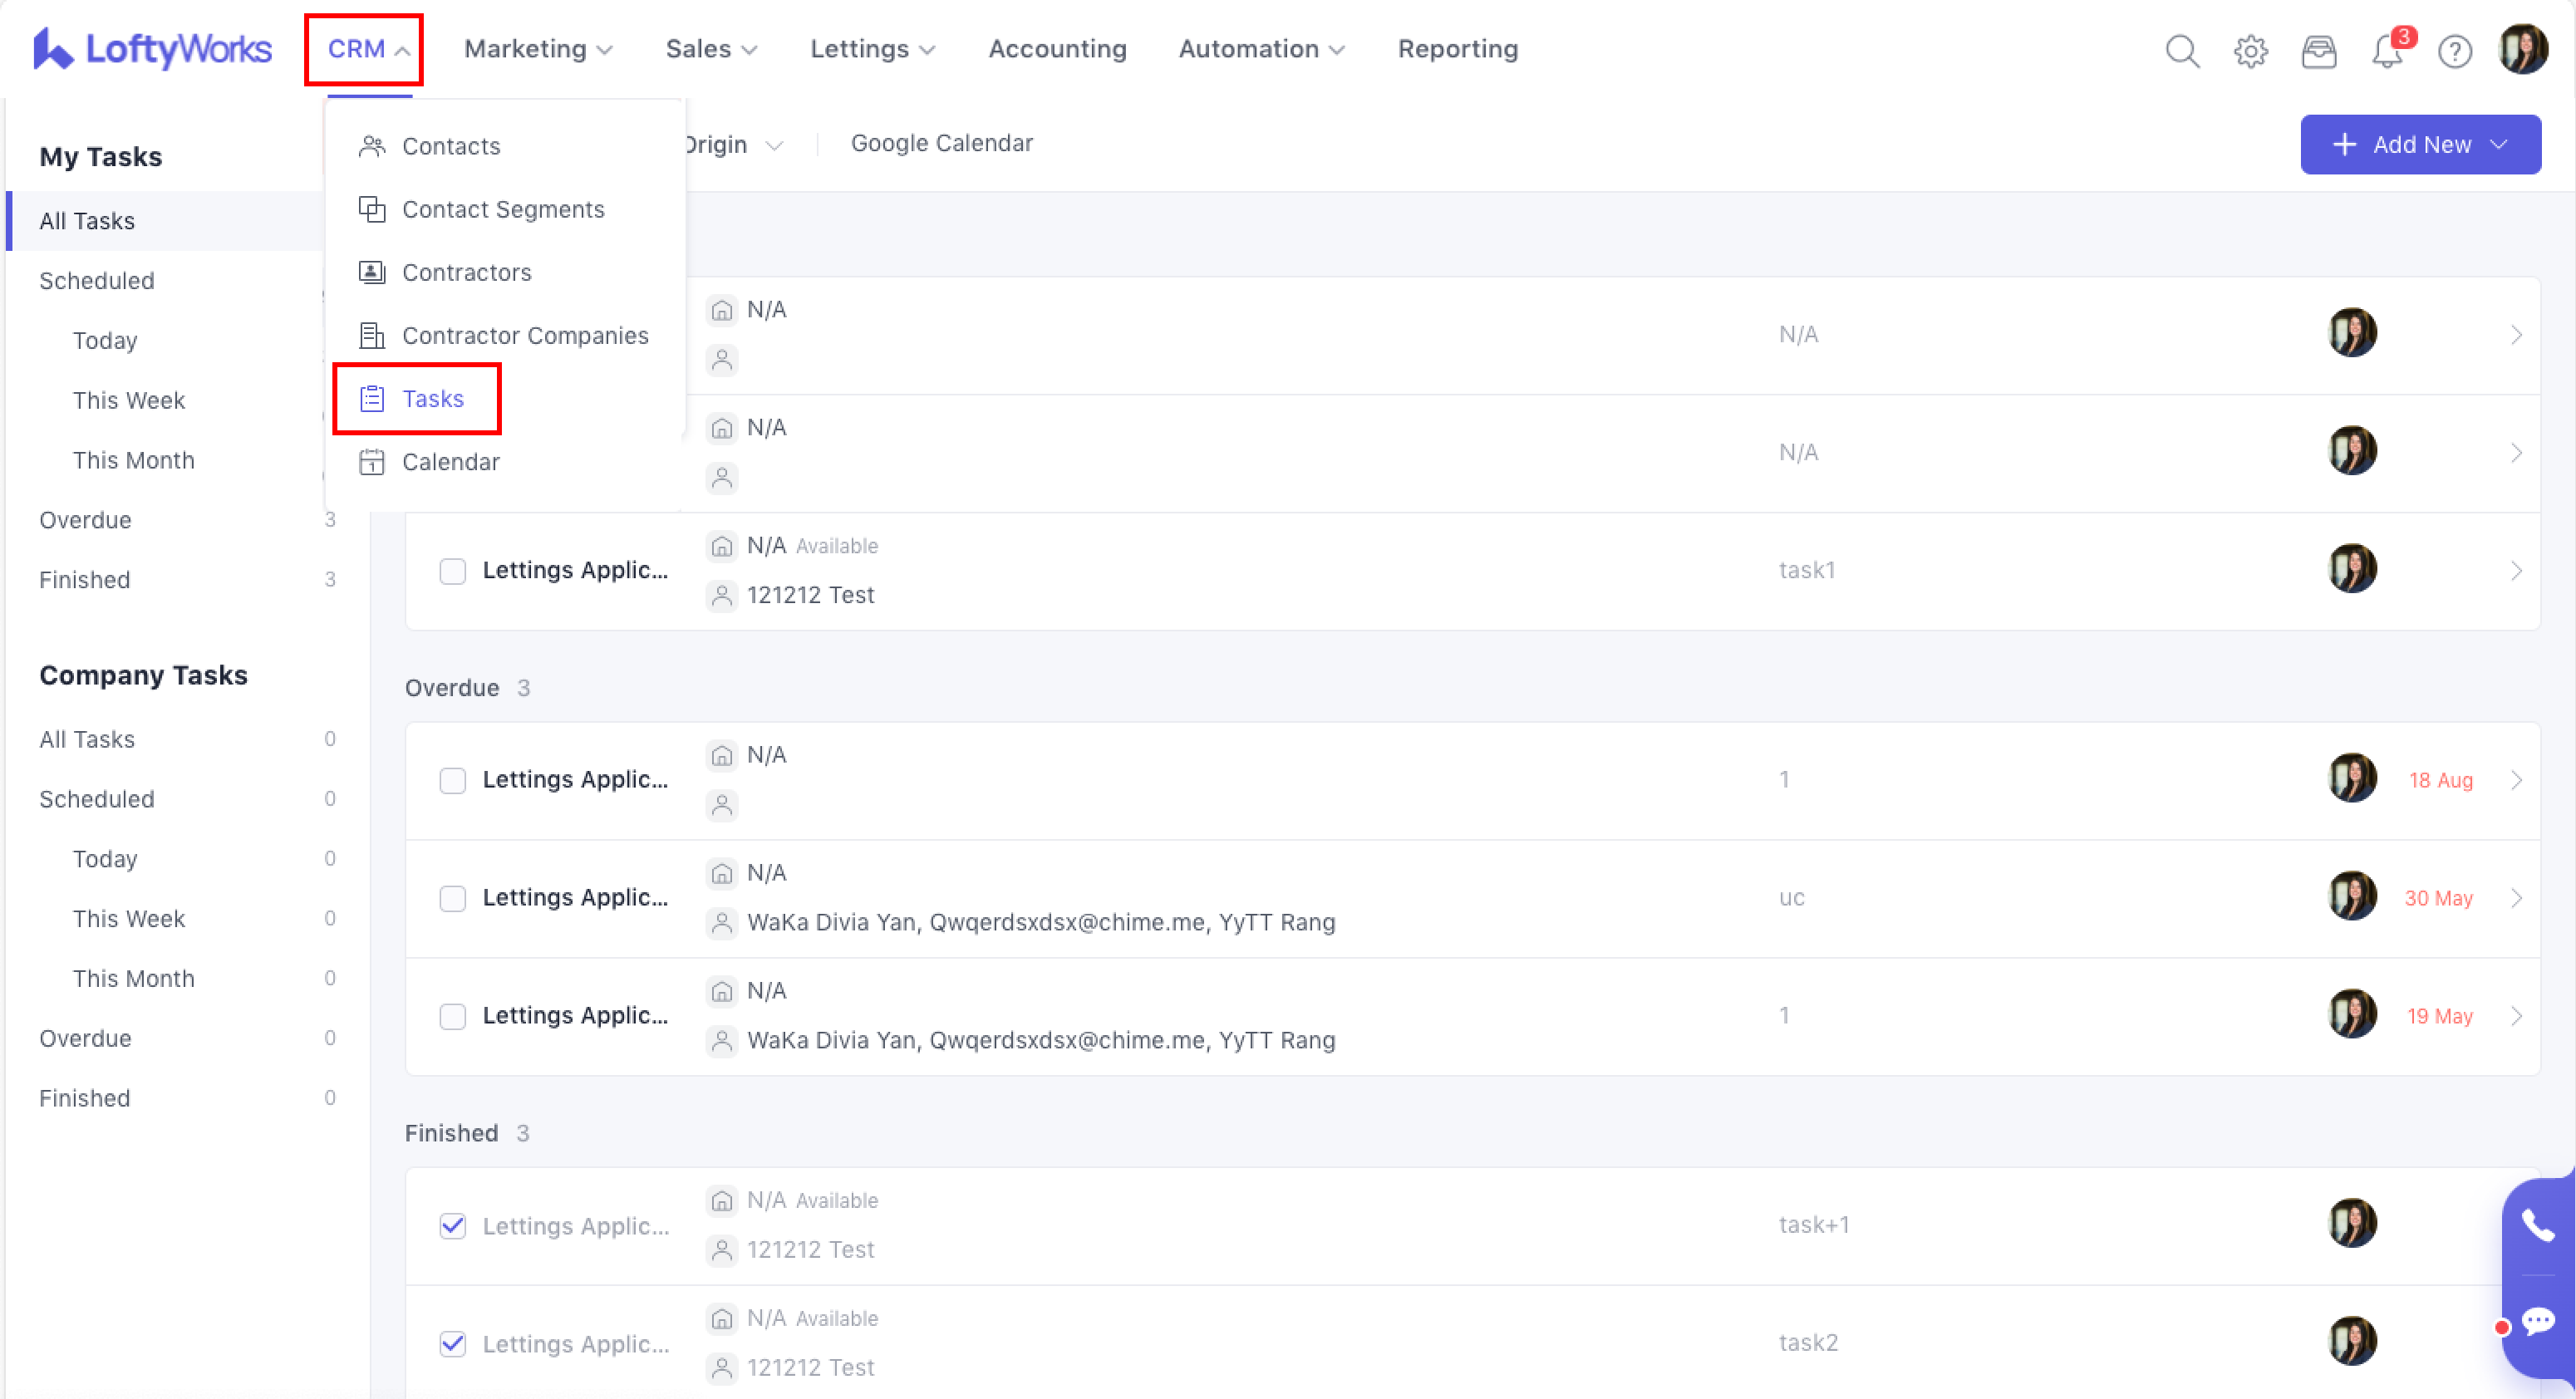
Task: Open the Add New dropdown button
Action: point(2420,144)
